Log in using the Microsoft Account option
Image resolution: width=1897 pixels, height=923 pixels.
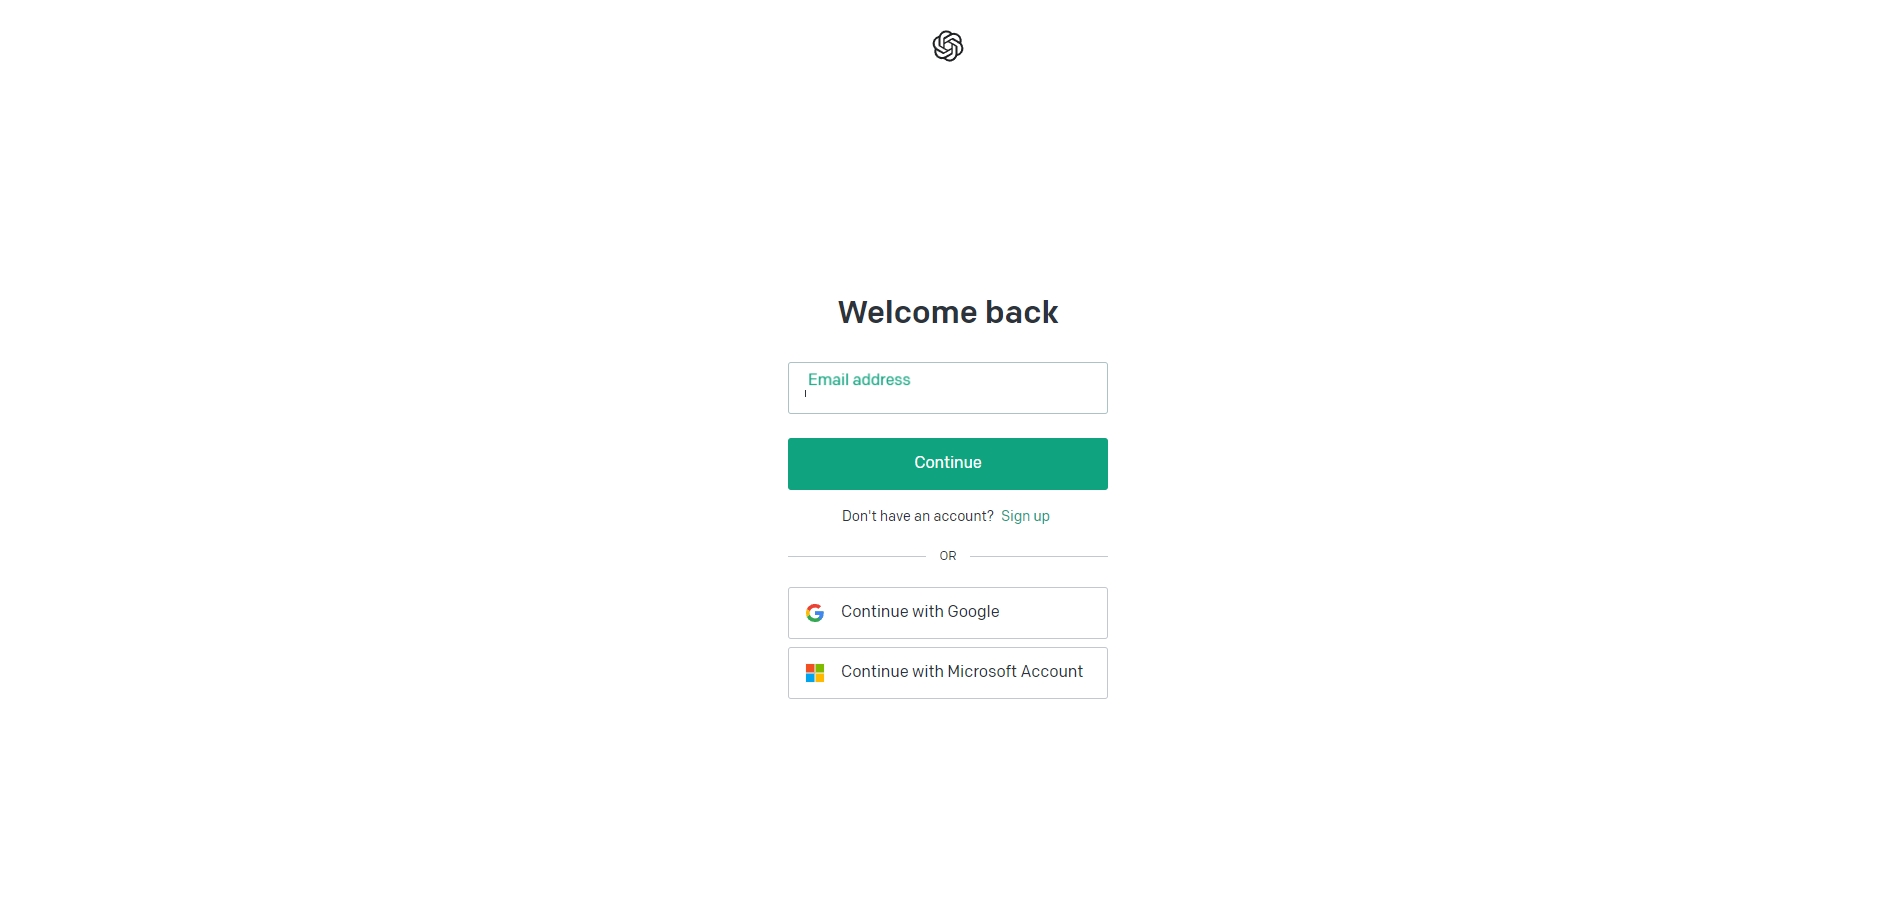[947, 673]
